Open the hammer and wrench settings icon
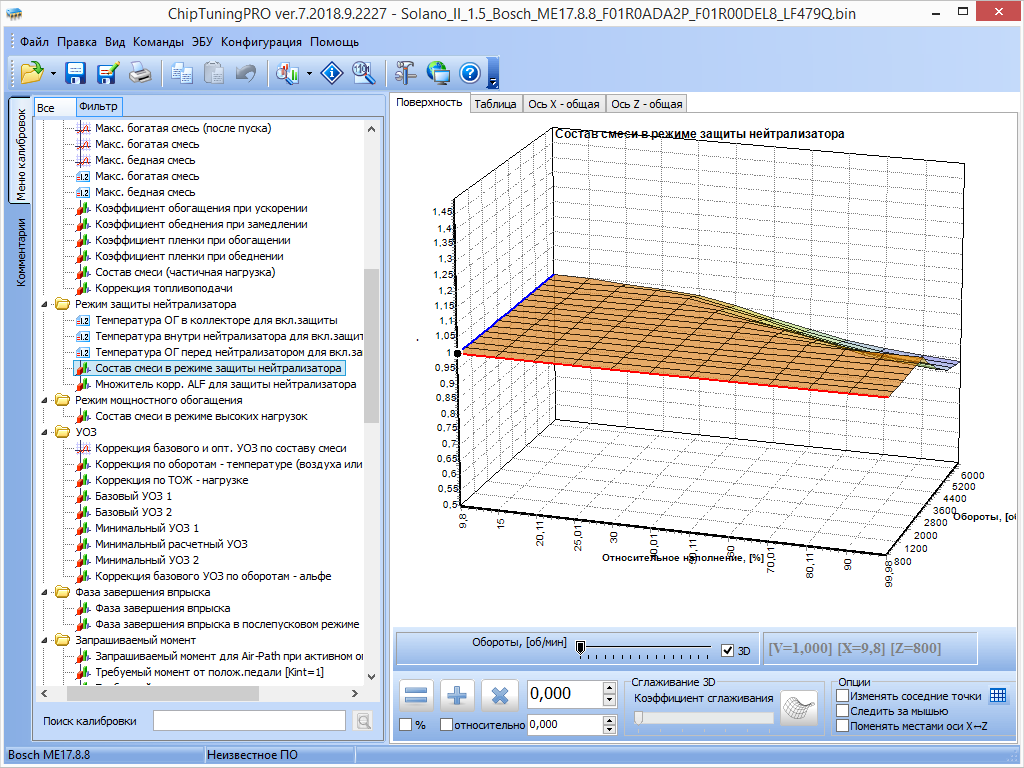1024x768 pixels. point(405,73)
